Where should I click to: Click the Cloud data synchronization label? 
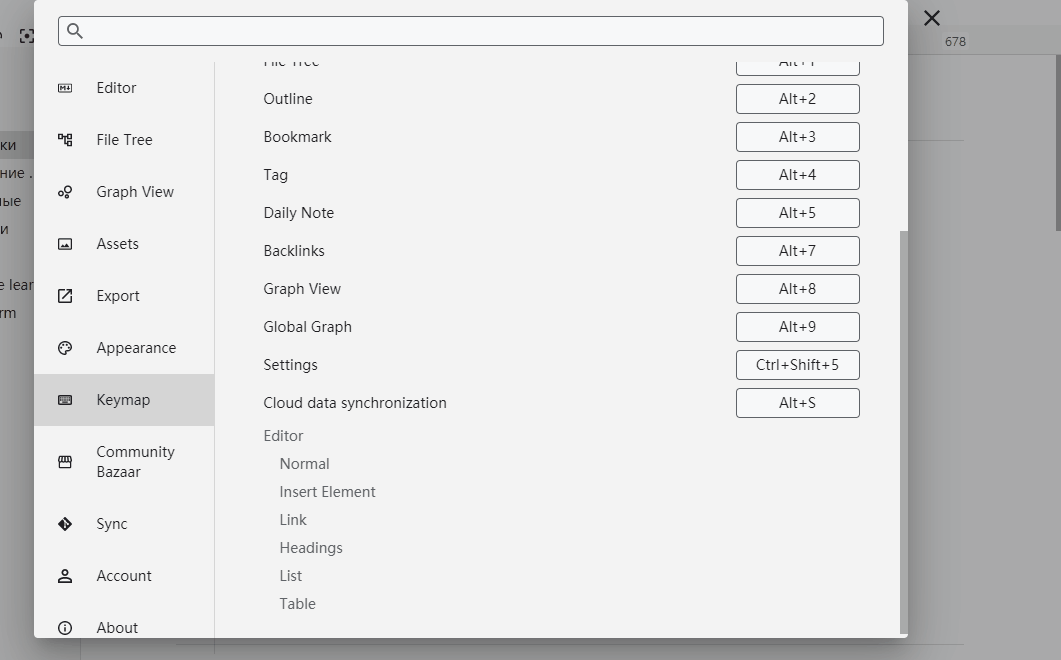[x=355, y=403]
